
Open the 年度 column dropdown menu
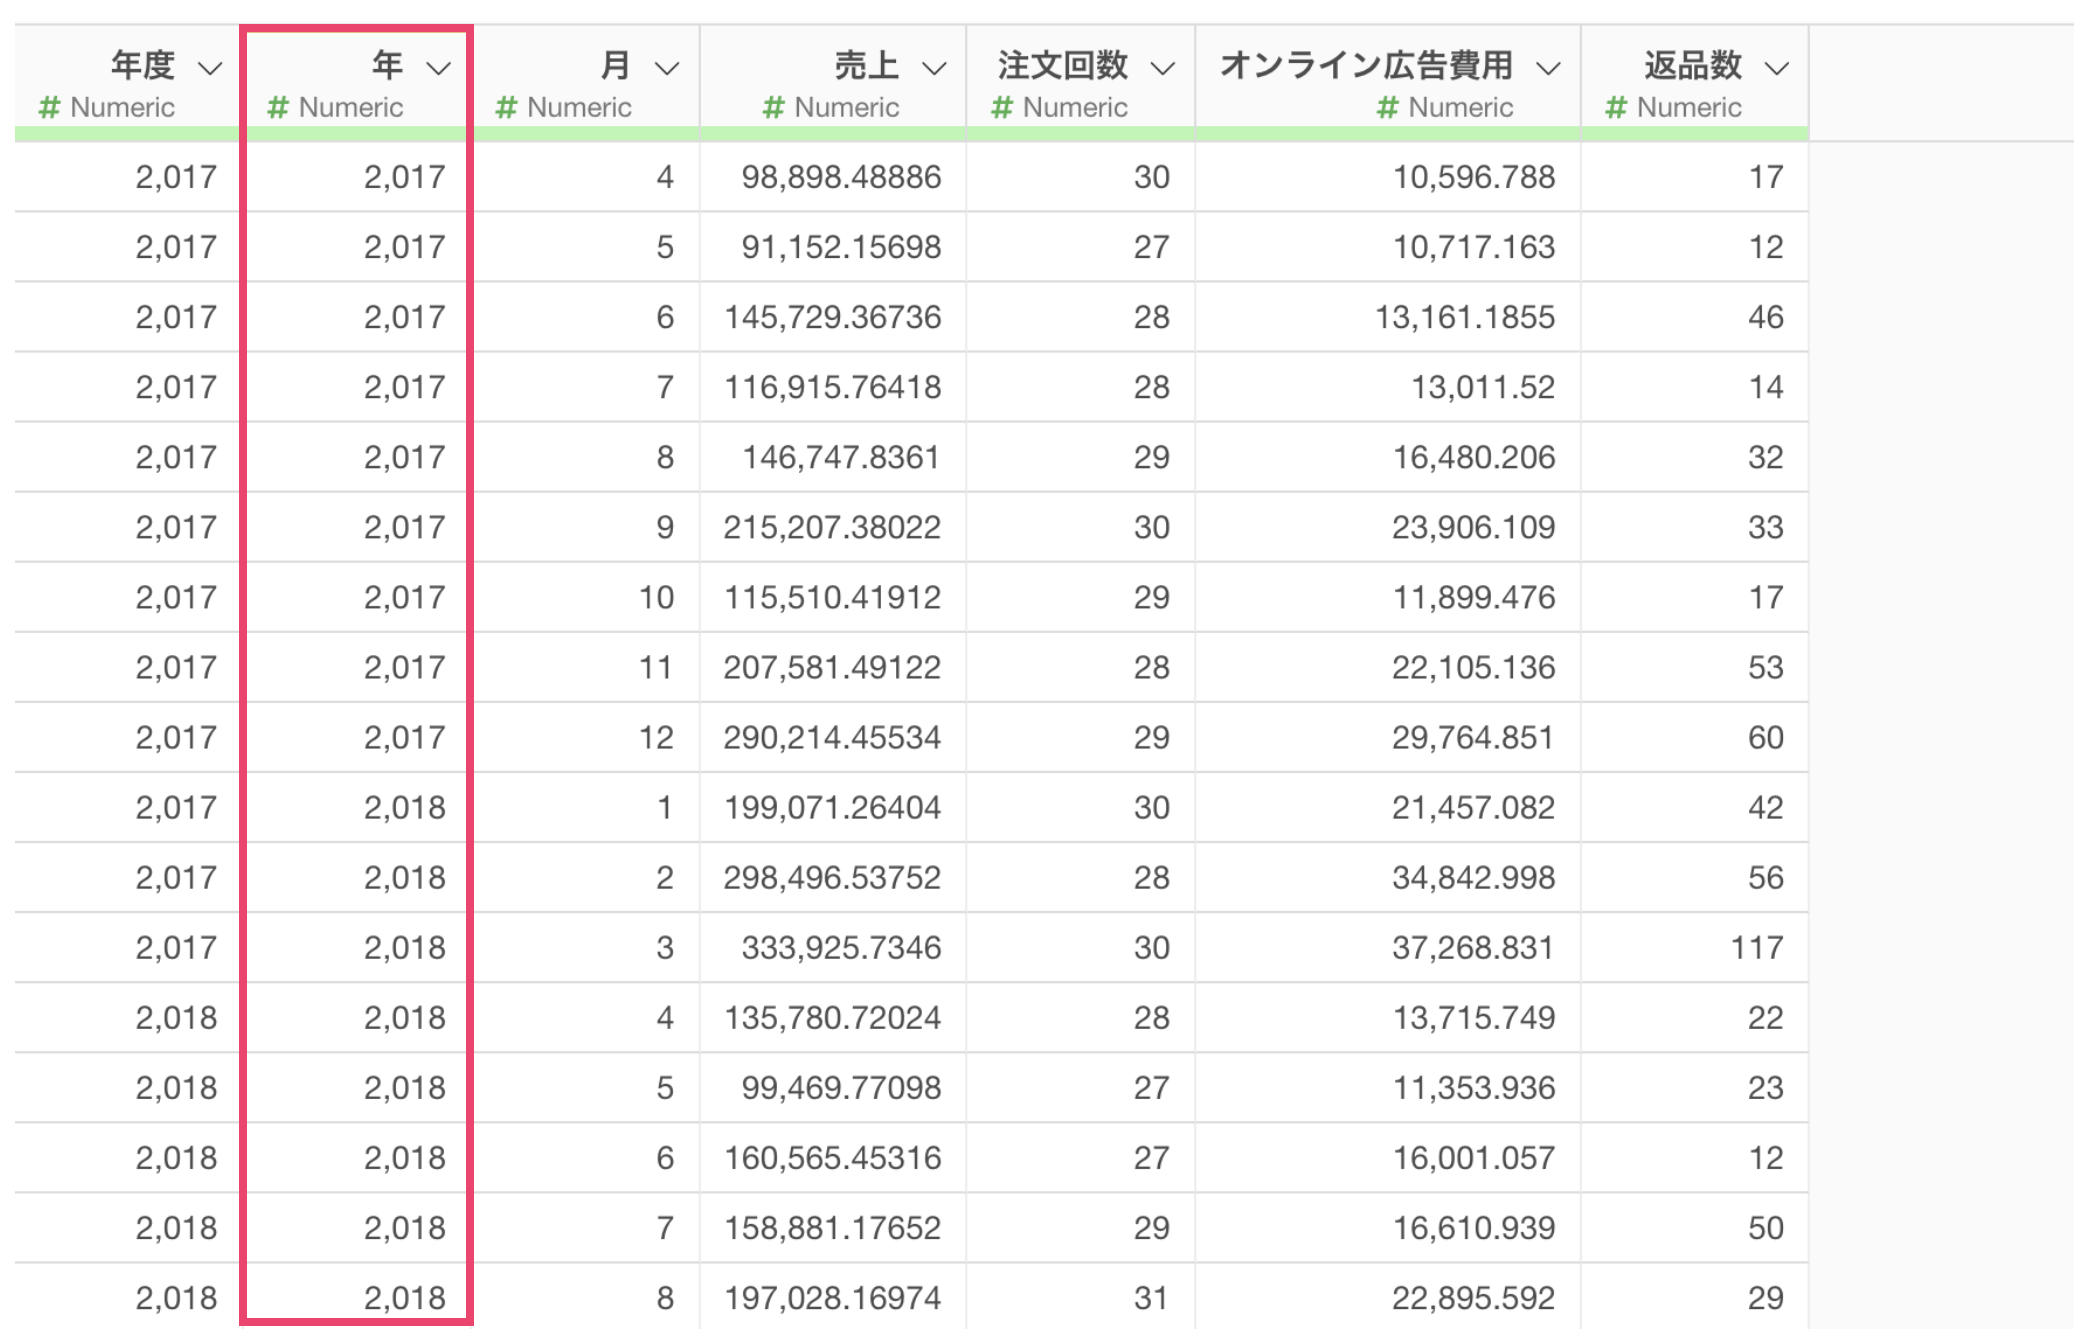(210, 69)
